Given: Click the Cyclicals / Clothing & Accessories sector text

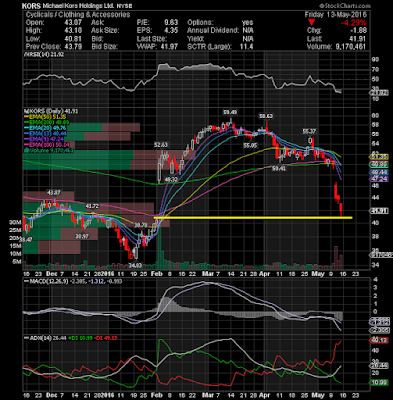Looking at the screenshot, I should click(78, 15).
